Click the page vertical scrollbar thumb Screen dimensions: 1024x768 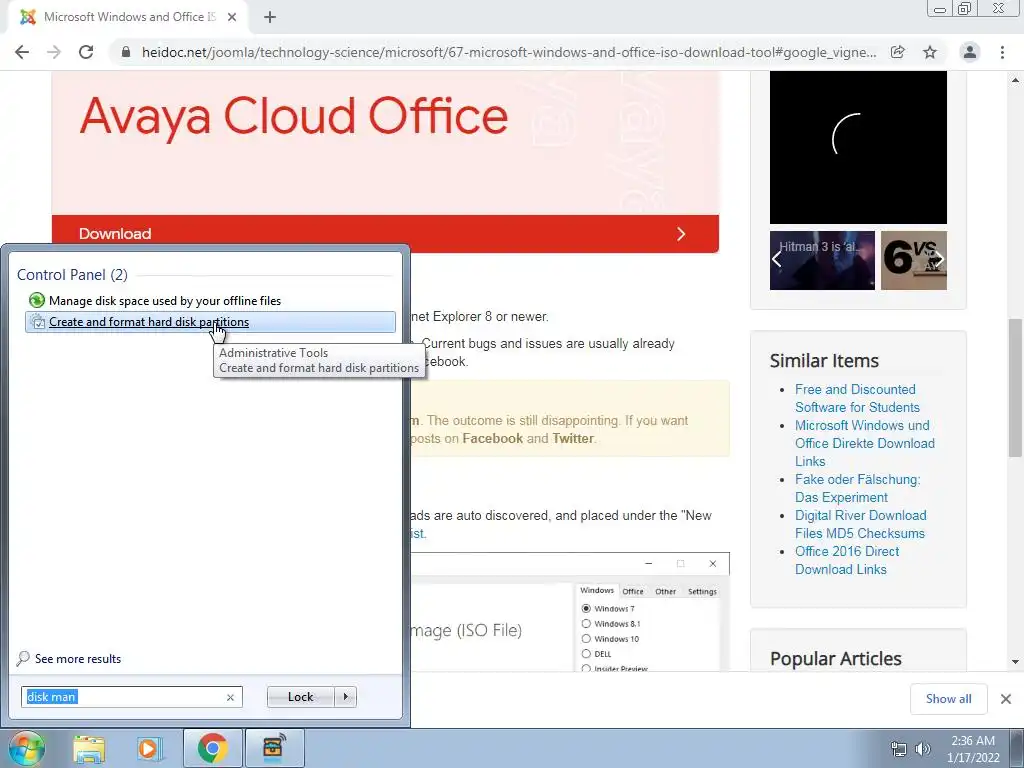(1016, 387)
